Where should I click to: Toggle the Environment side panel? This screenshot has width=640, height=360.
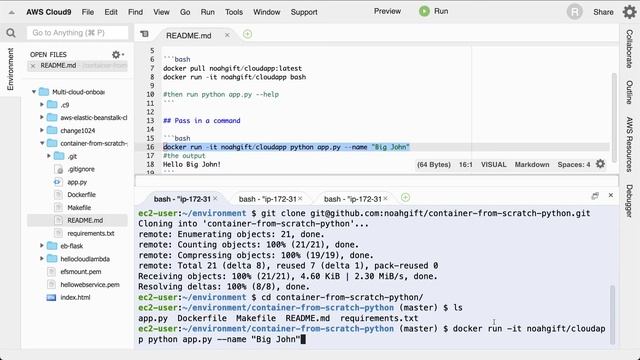click(10, 69)
